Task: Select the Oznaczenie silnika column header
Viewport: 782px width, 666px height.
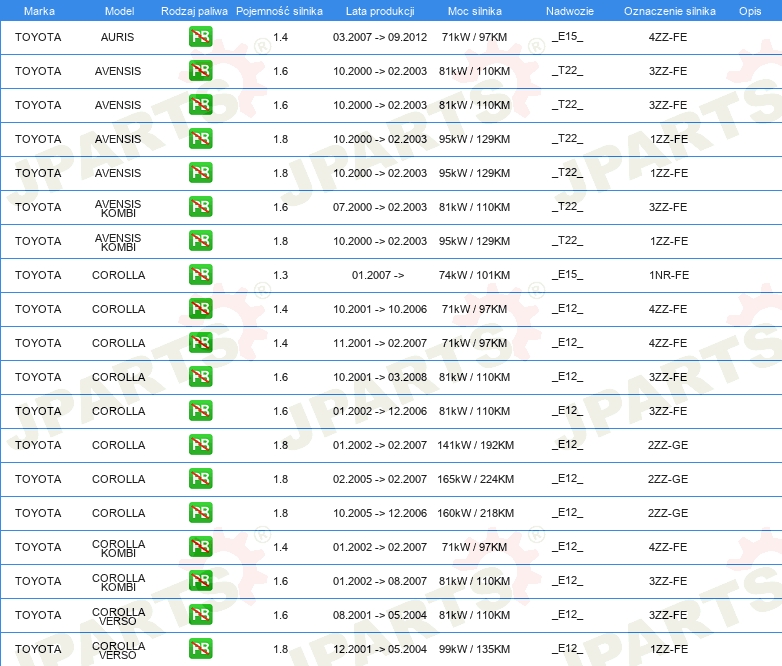Action: 669,11
